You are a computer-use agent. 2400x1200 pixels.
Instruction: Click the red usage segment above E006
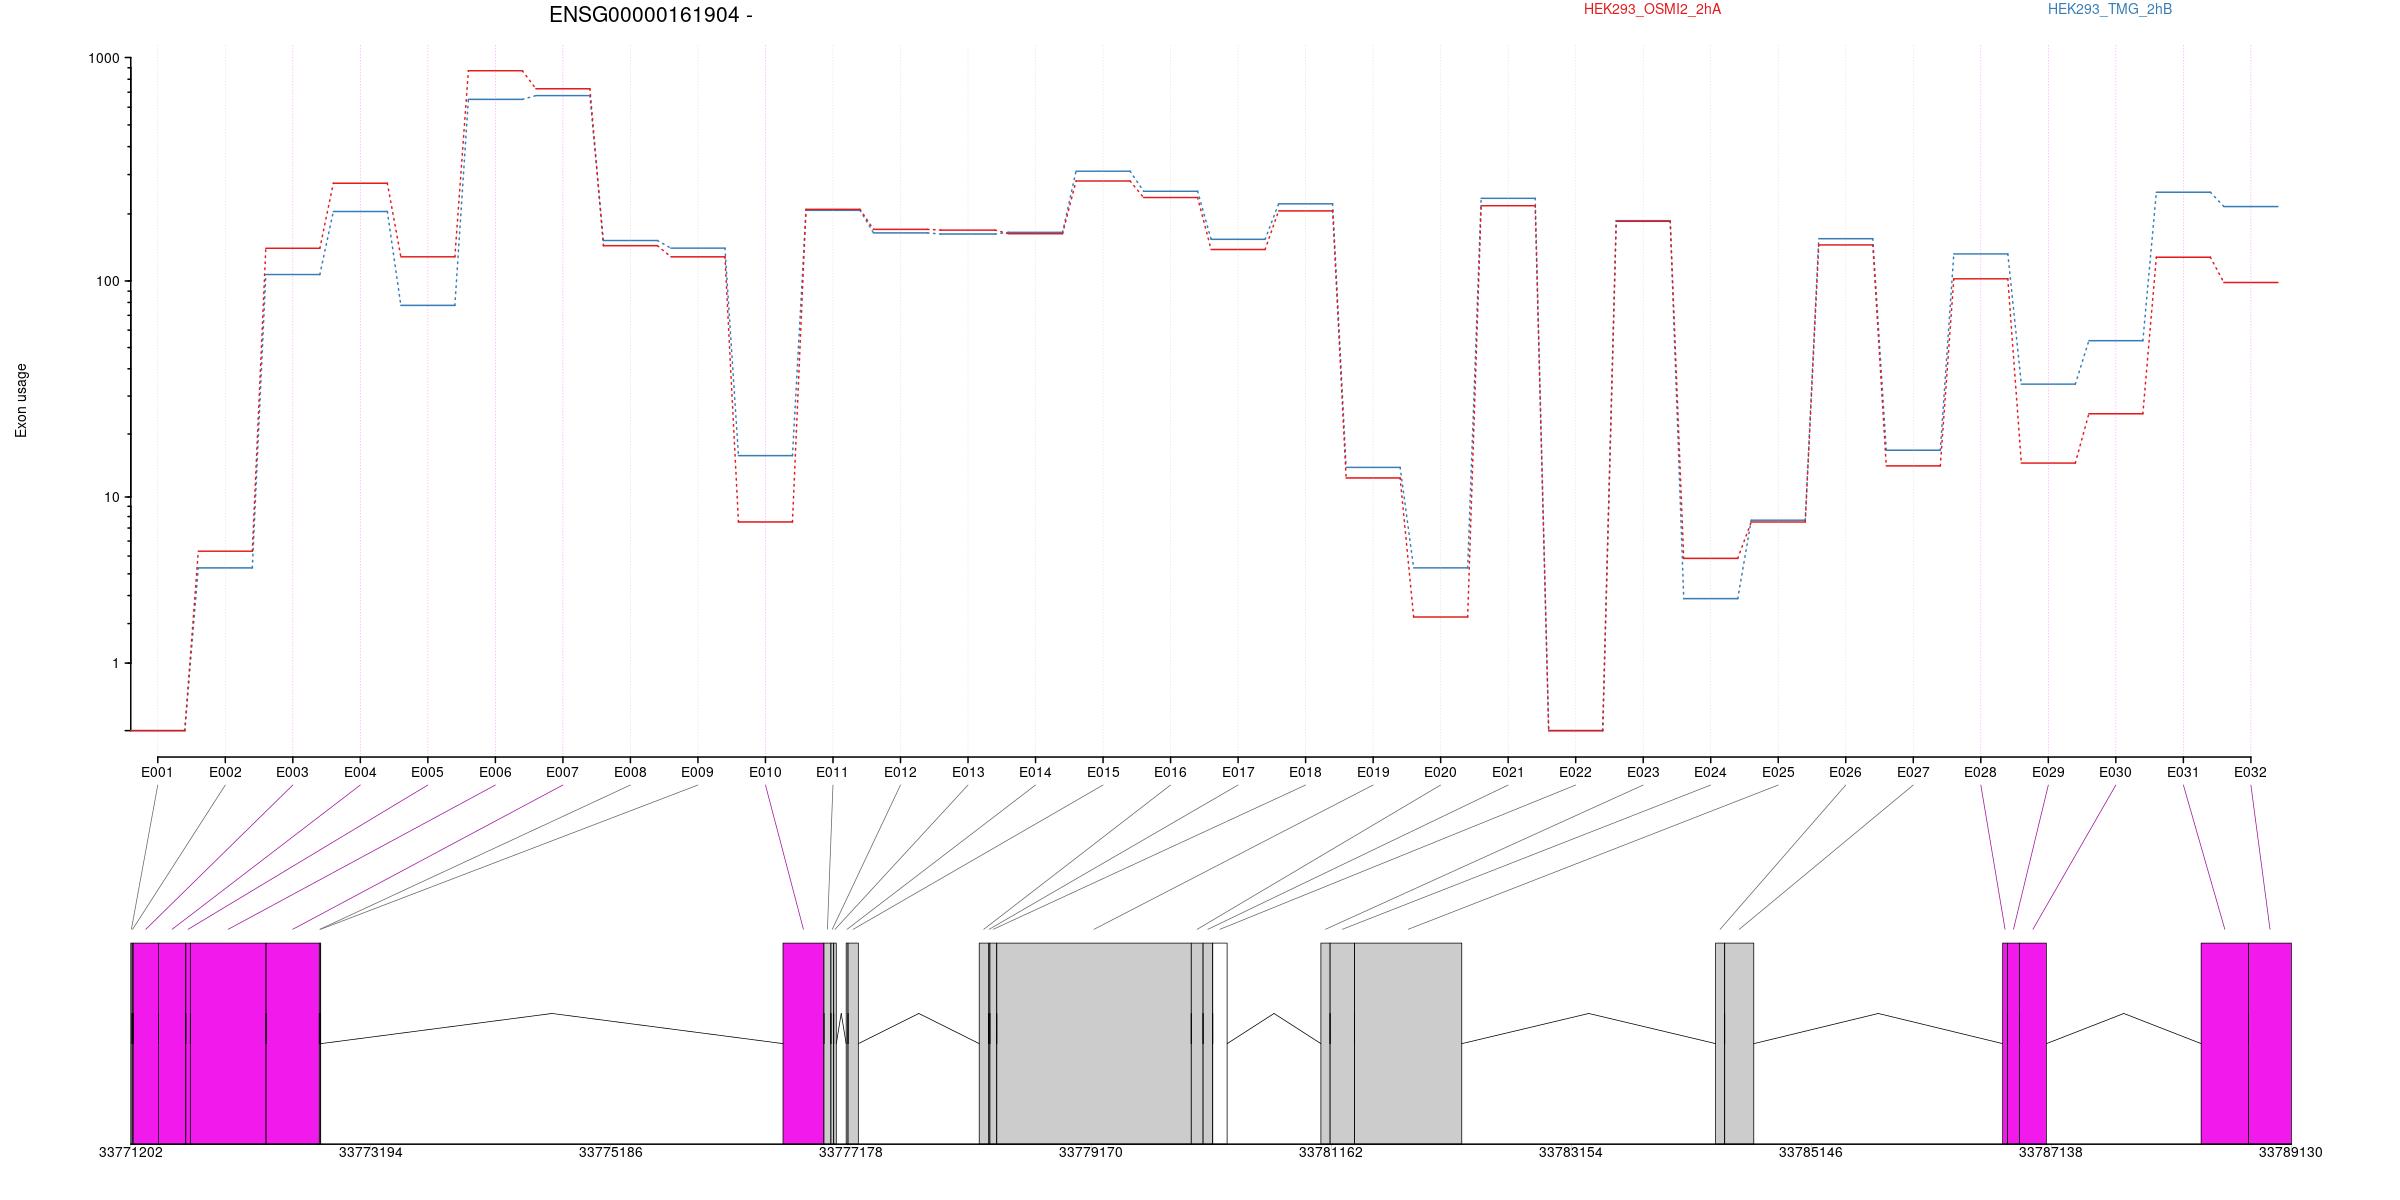(x=495, y=71)
